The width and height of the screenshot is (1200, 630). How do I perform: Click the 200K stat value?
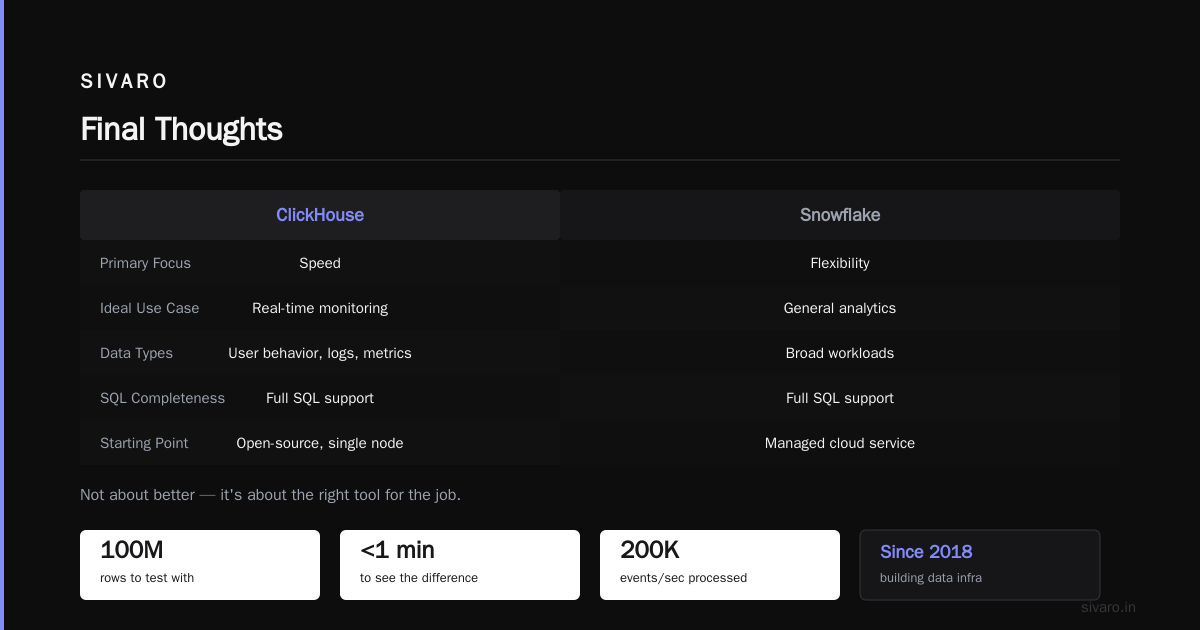coord(650,550)
